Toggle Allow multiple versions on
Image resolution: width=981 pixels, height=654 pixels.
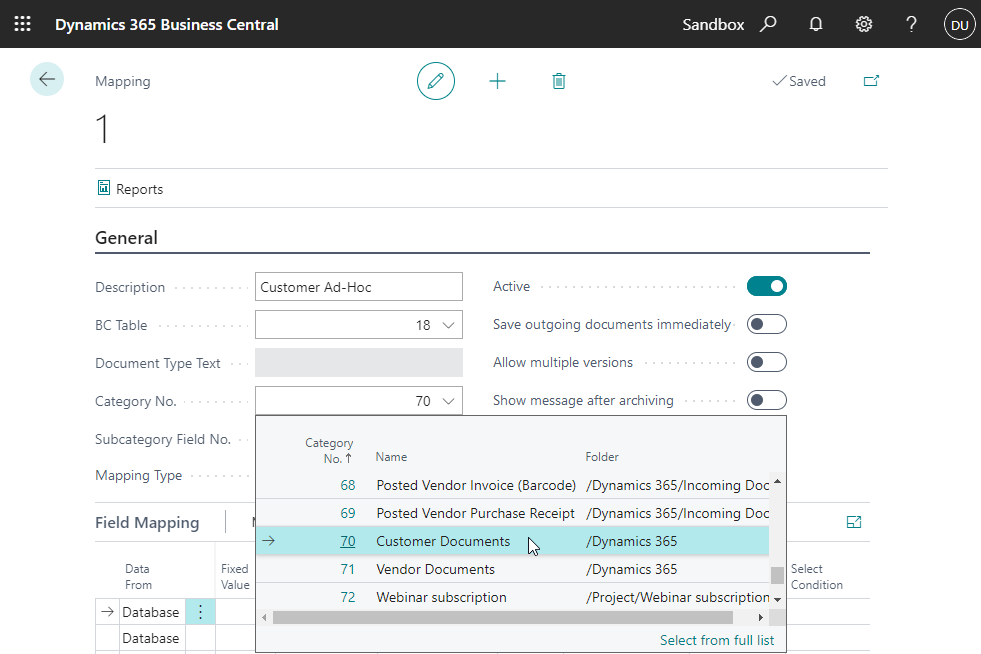[767, 362]
